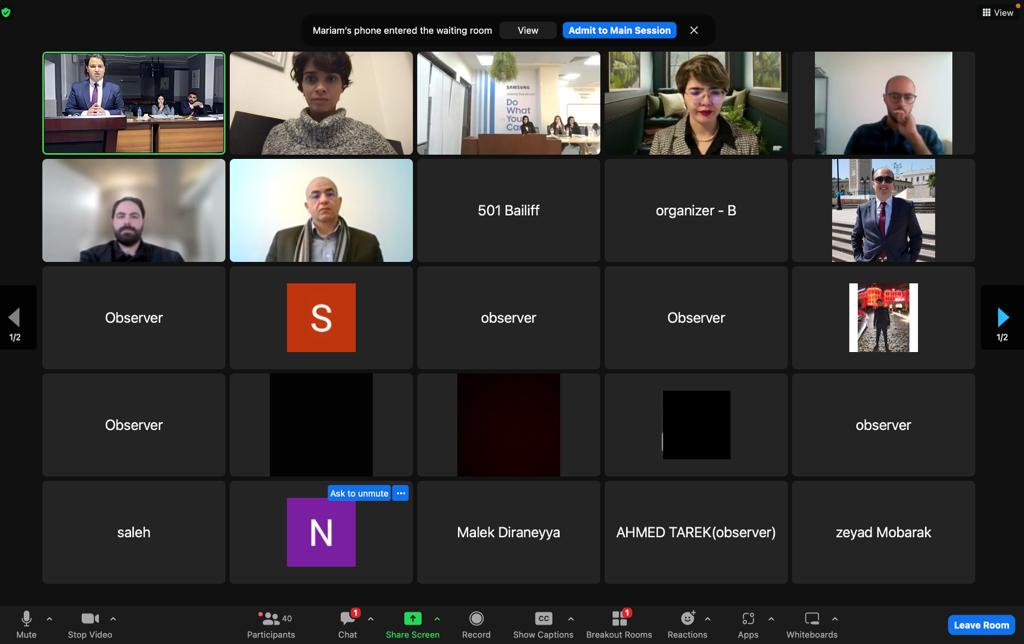Open the Reactions picker
Viewport: 1024px width, 644px height.
point(687,624)
